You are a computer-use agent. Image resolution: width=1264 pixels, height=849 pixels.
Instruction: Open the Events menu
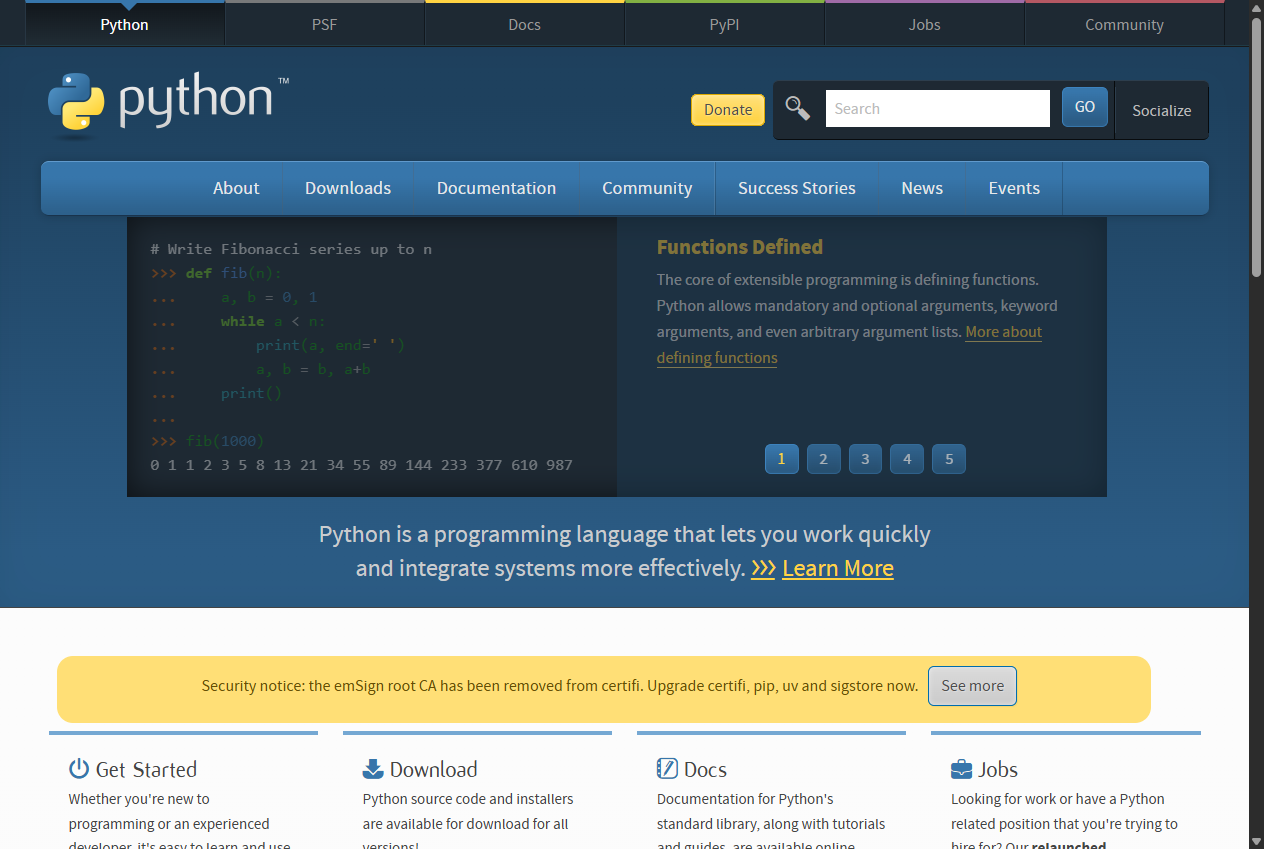tap(1014, 188)
